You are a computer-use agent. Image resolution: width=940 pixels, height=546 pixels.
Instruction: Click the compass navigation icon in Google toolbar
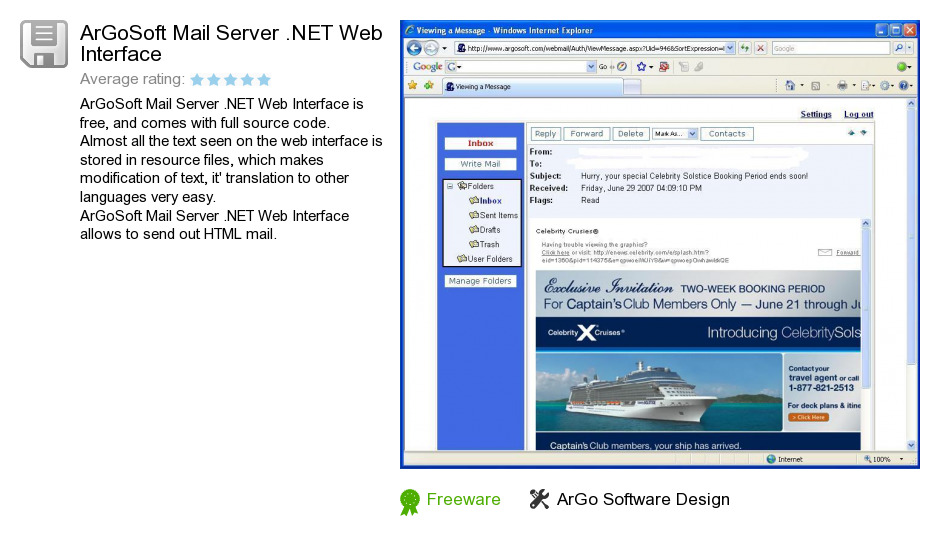click(x=622, y=67)
